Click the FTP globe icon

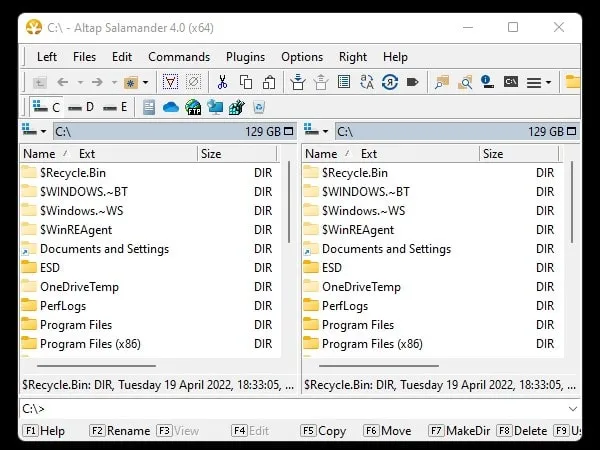(193, 107)
